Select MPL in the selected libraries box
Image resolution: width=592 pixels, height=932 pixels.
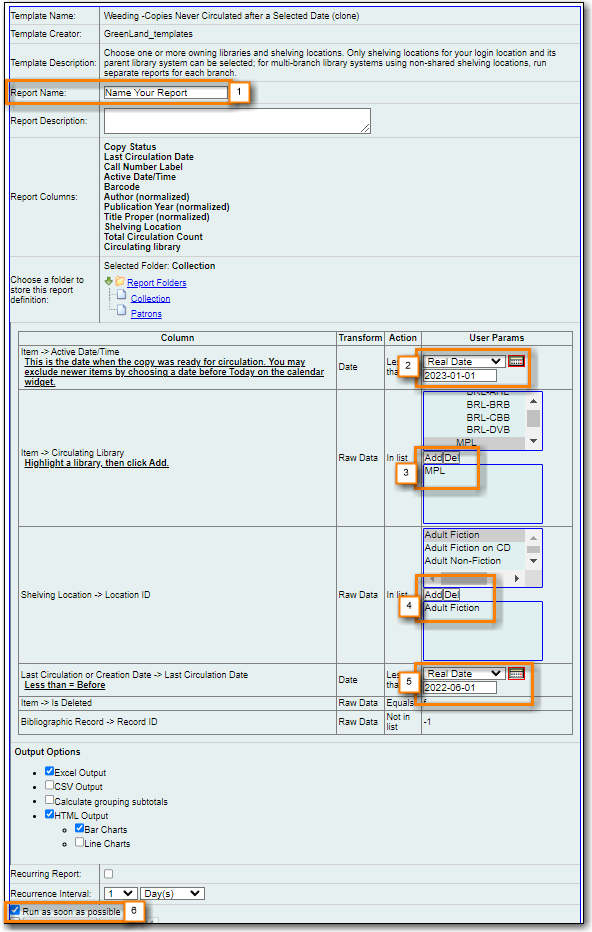(435, 471)
